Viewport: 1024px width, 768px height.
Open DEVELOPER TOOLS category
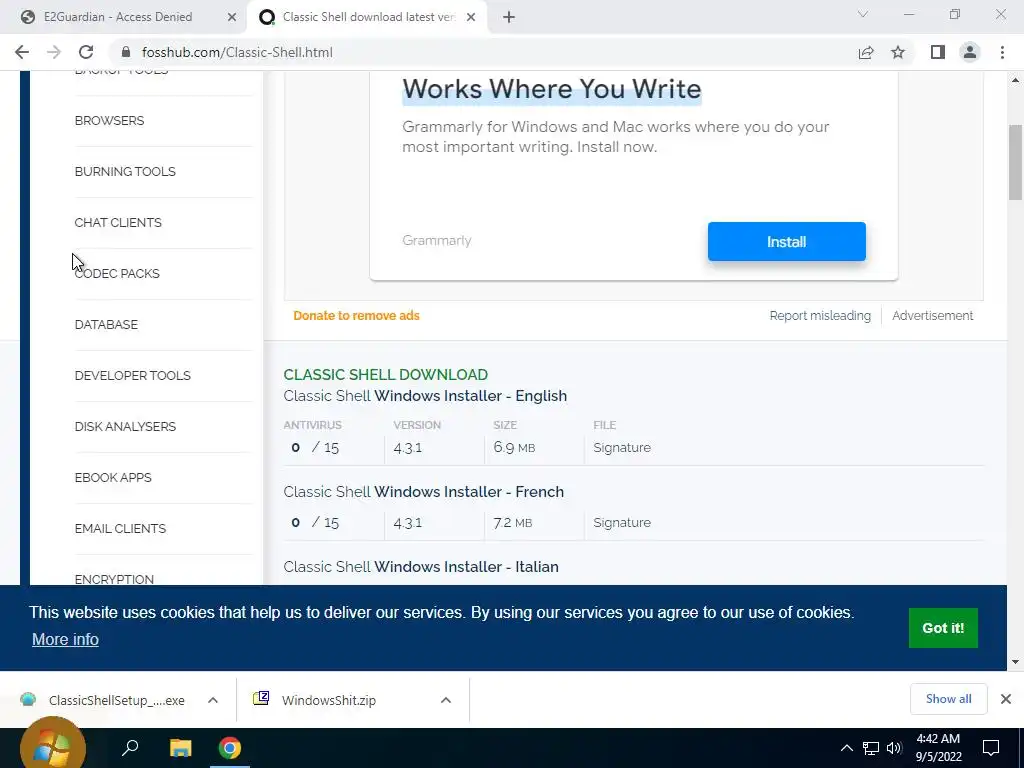[133, 376]
